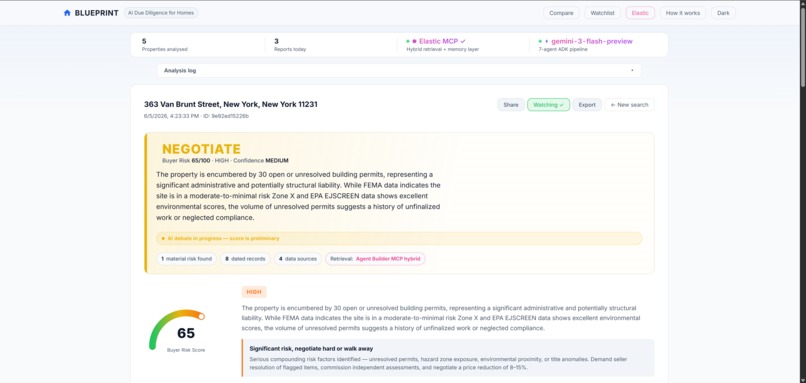Start a New search
Screen dimensions: 806x383
click(630, 105)
